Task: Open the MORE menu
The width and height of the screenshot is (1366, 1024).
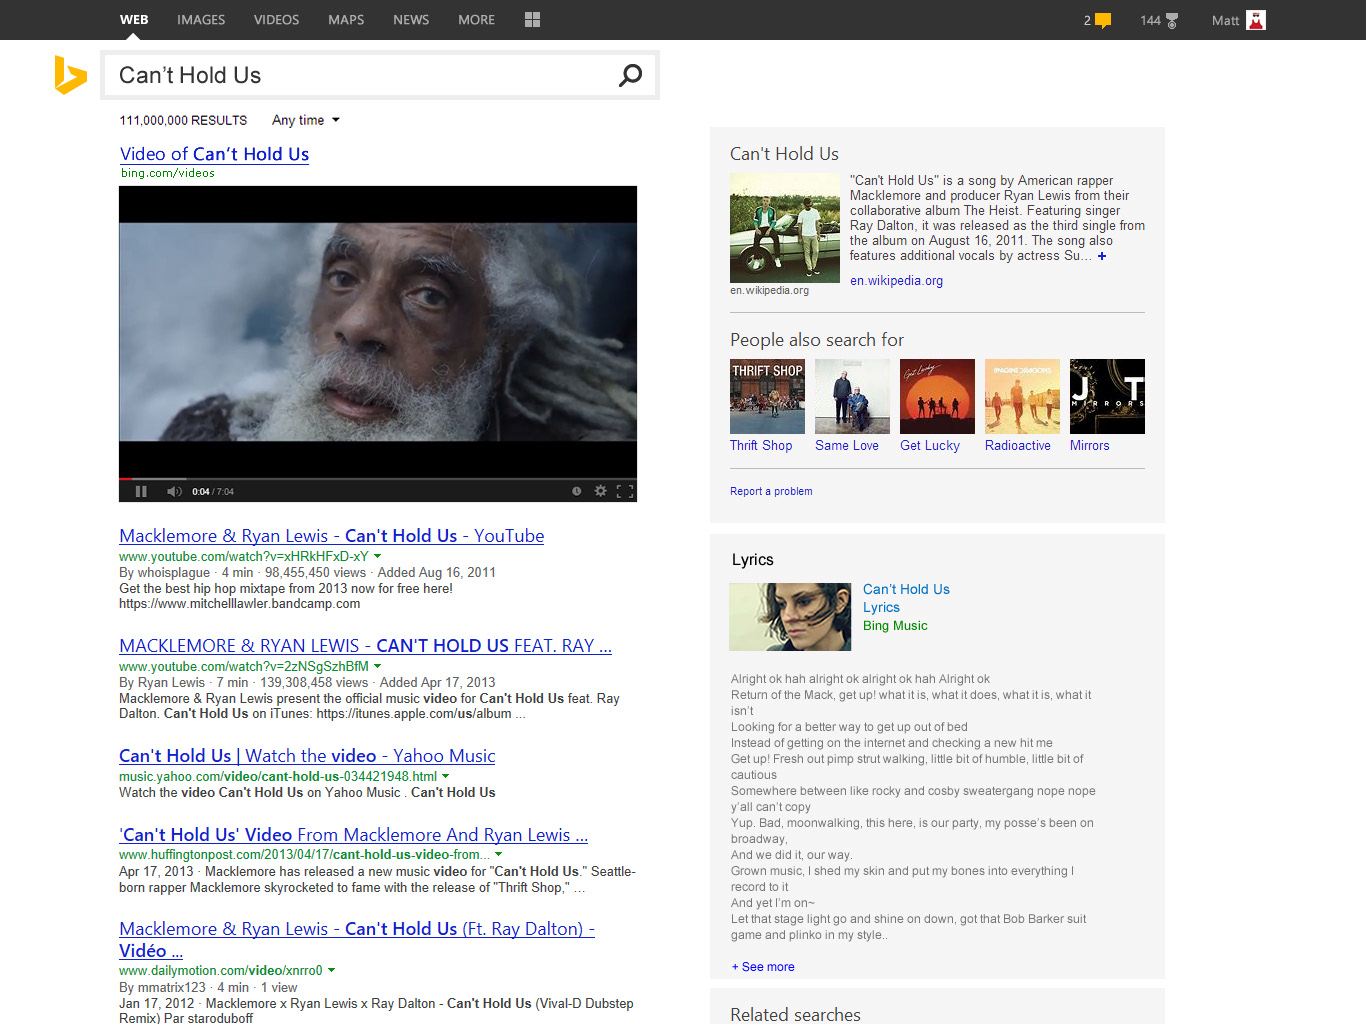Action: (476, 20)
